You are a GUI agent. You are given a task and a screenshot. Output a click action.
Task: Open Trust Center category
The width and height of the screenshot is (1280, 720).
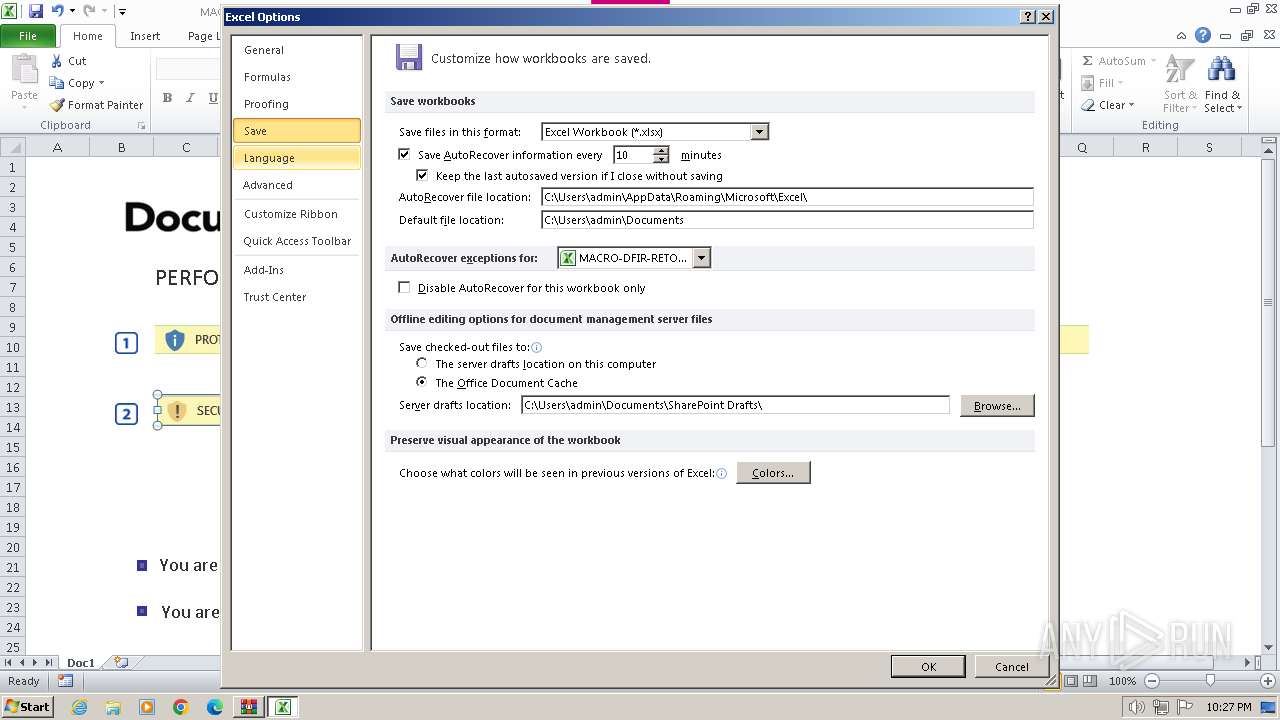coord(297,297)
